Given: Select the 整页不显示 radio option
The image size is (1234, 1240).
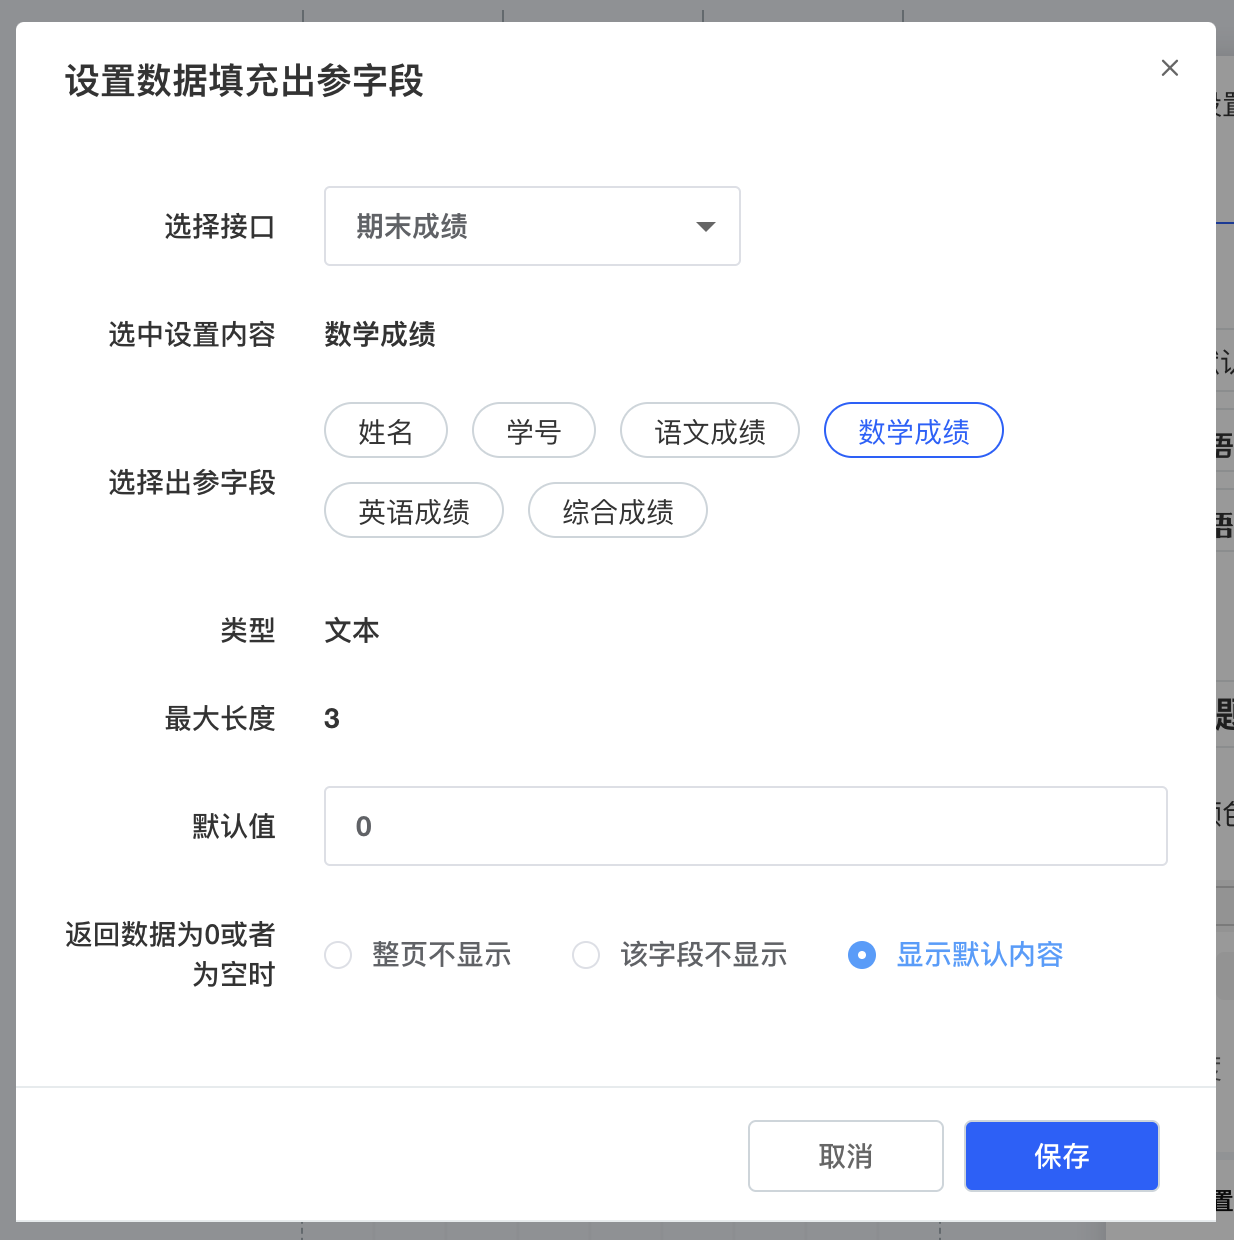Looking at the screenshot, I should click(339, 955).
